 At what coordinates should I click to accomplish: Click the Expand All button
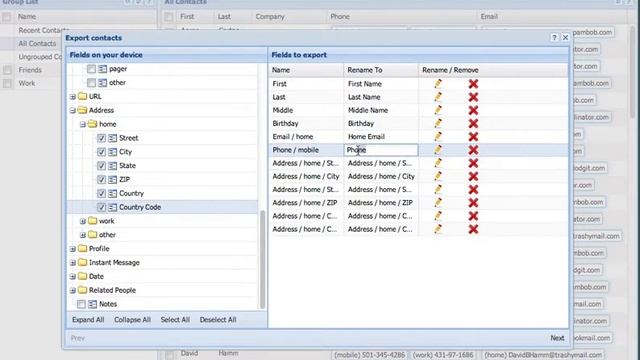coord(88,320)
